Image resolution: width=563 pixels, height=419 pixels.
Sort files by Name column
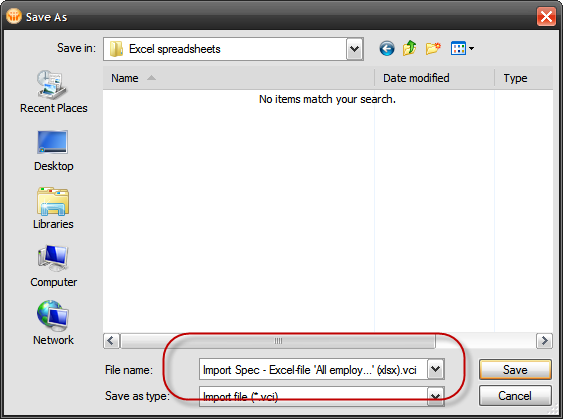238,78
